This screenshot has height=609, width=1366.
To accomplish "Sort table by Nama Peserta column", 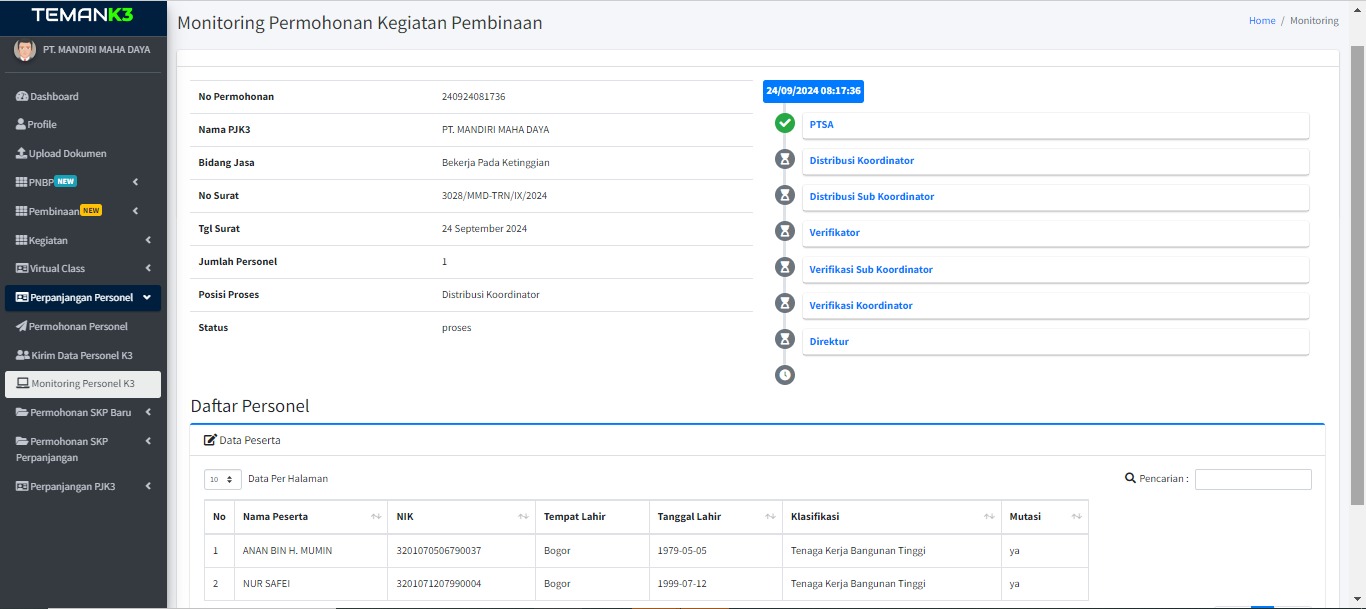I will 311,517.
